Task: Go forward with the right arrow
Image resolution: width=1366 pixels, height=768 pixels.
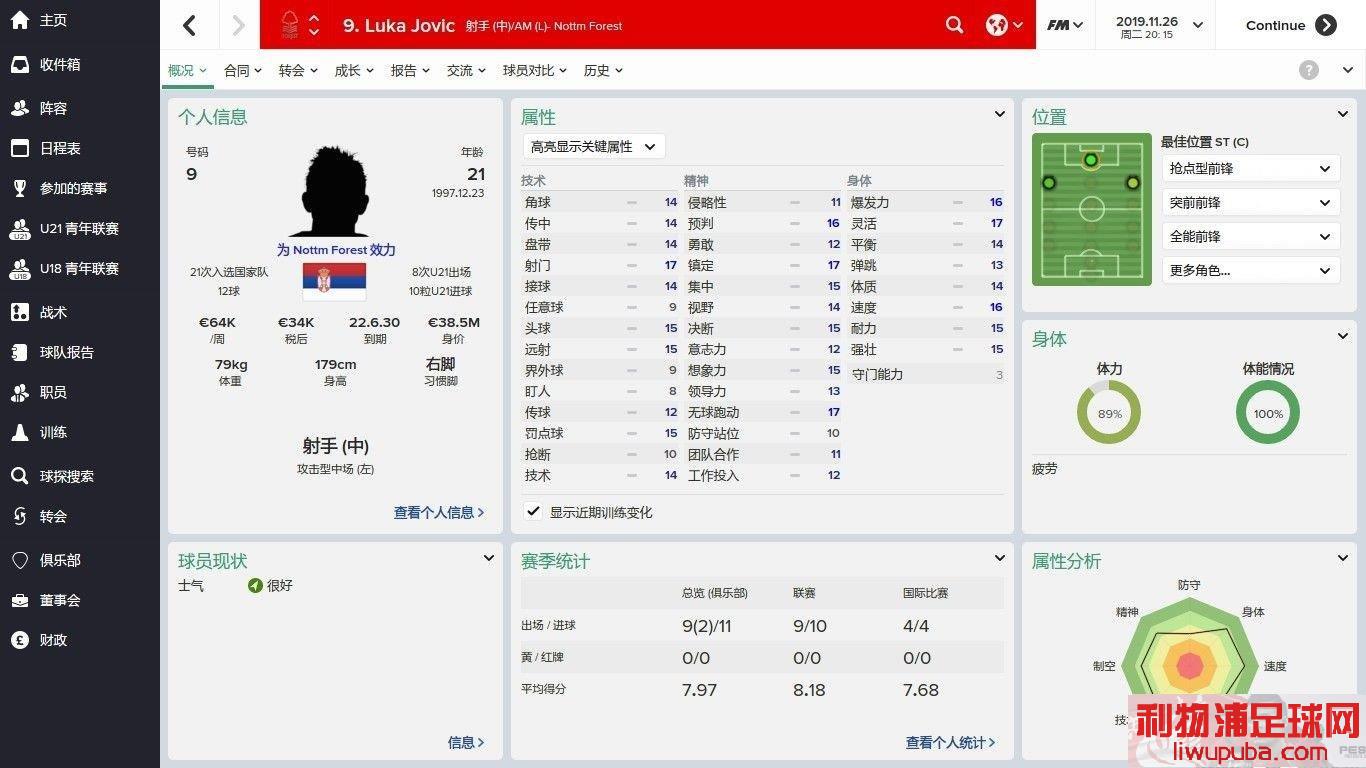Action: 238,25
